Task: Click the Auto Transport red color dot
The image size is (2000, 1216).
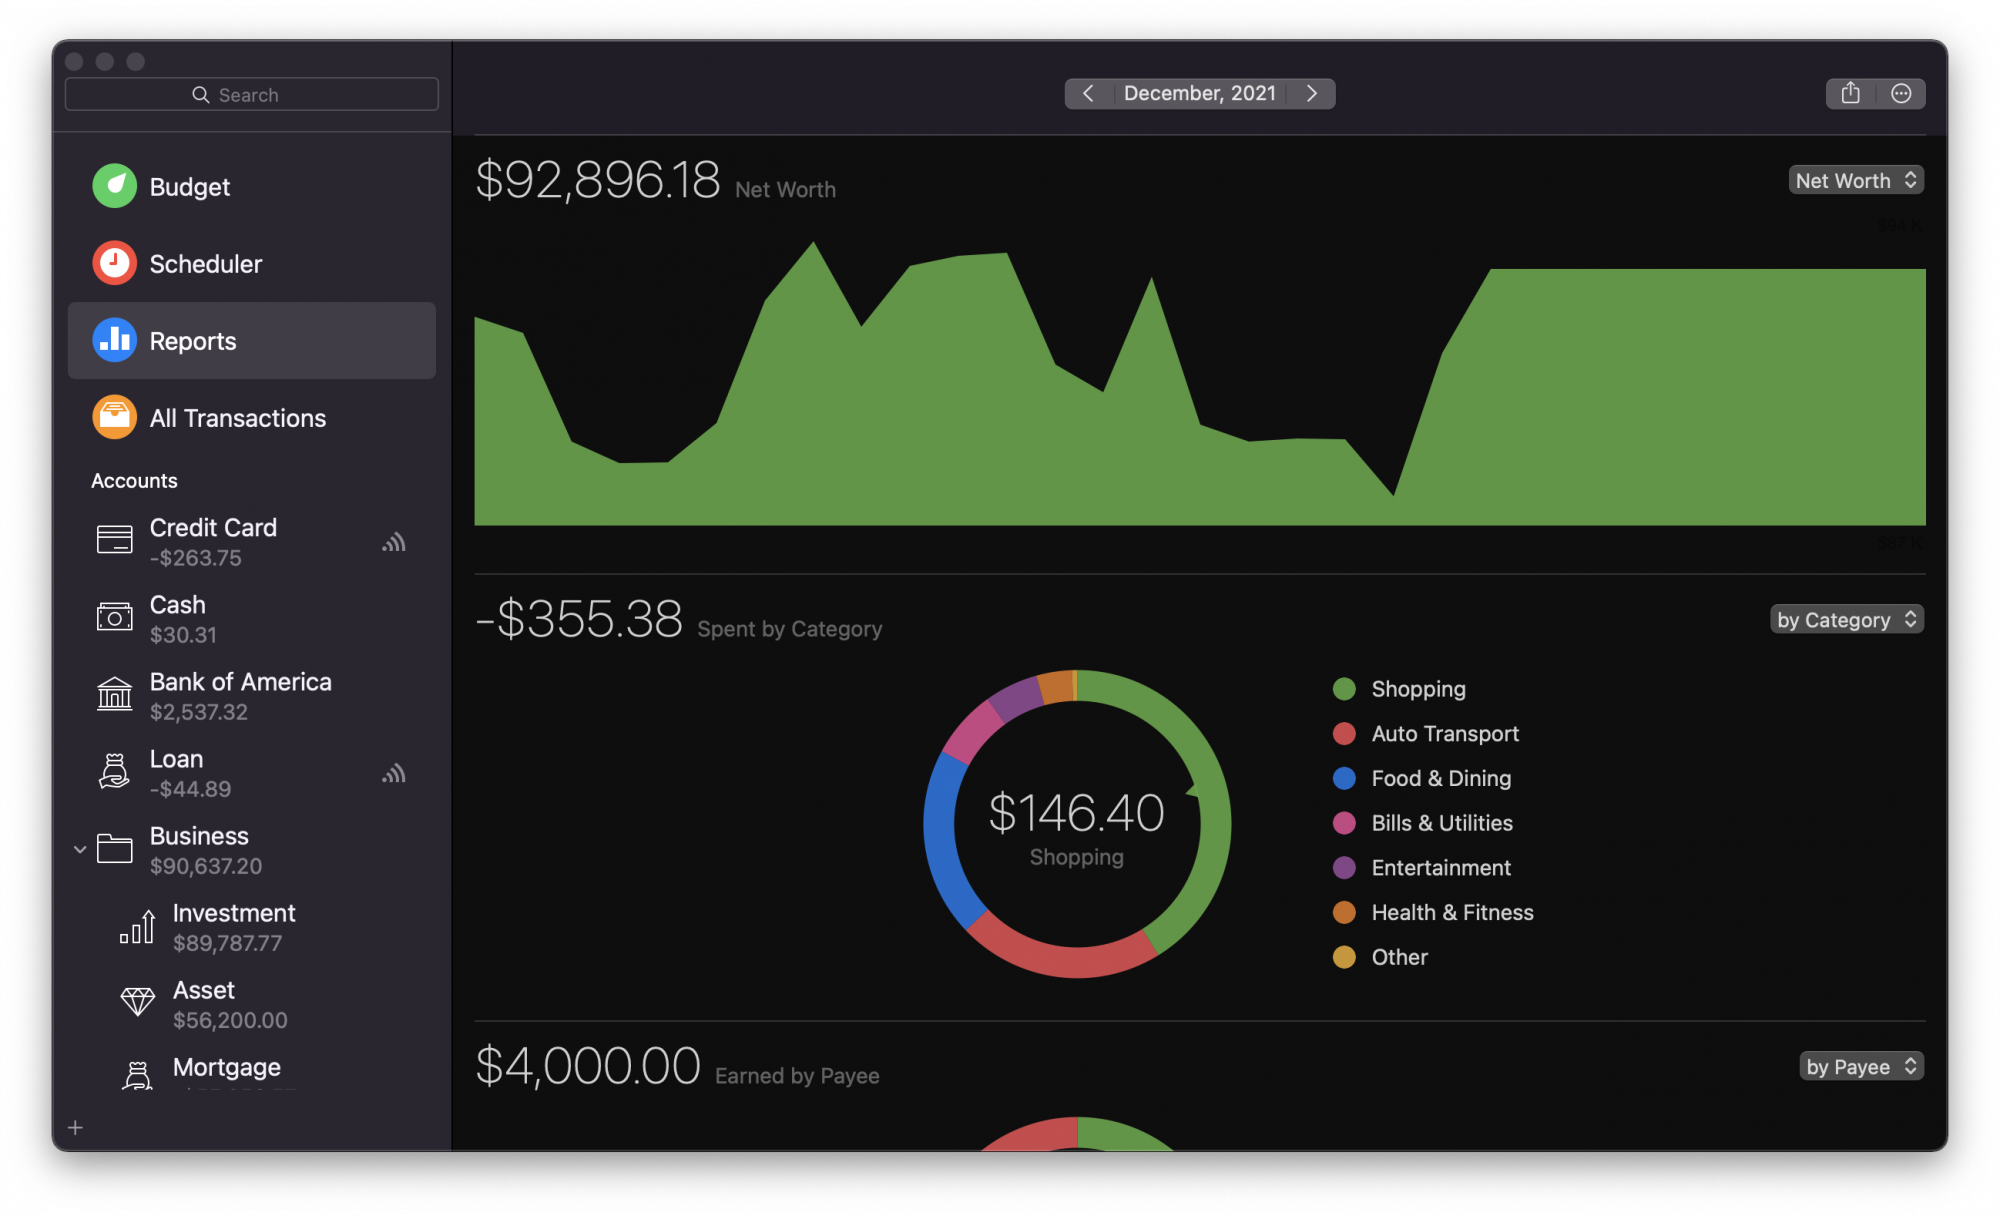Action: point(1346,733)
